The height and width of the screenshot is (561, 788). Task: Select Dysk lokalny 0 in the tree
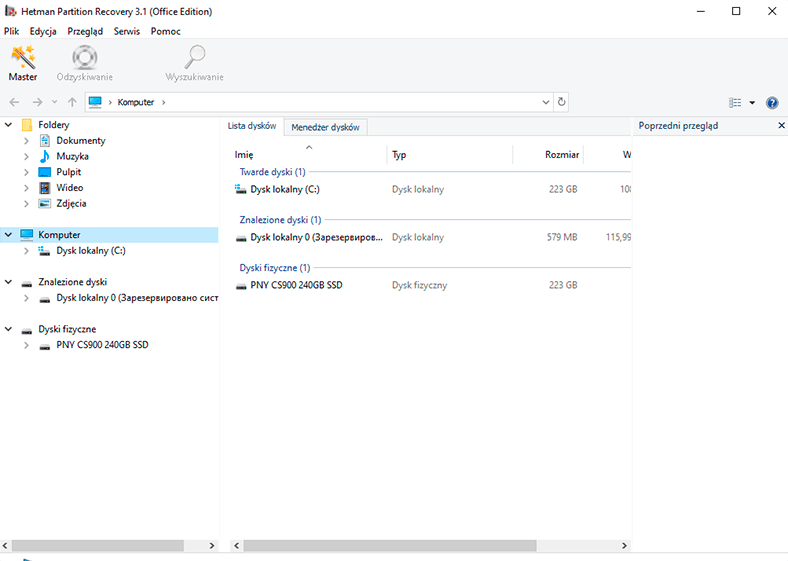[137, 298]
